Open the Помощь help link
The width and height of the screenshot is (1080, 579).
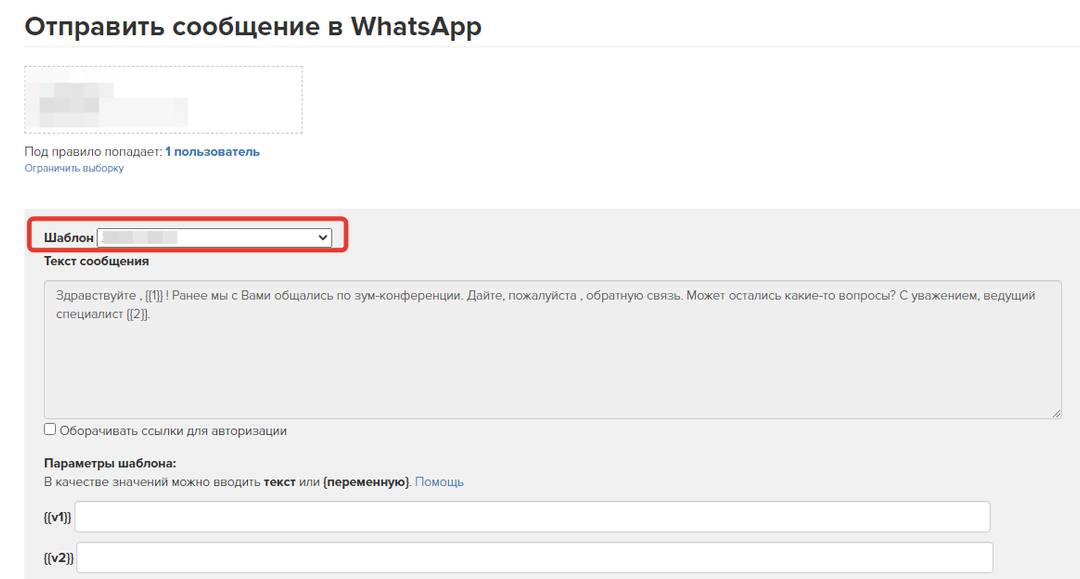439,482
